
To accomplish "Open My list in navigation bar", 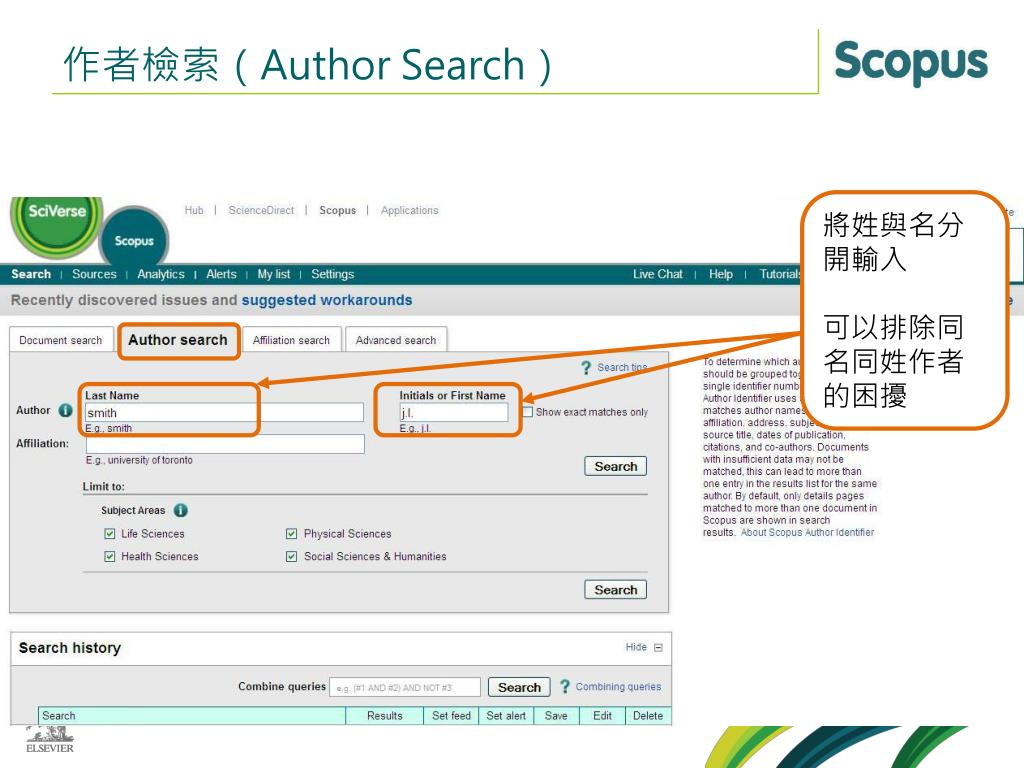I will coord(274,274).
